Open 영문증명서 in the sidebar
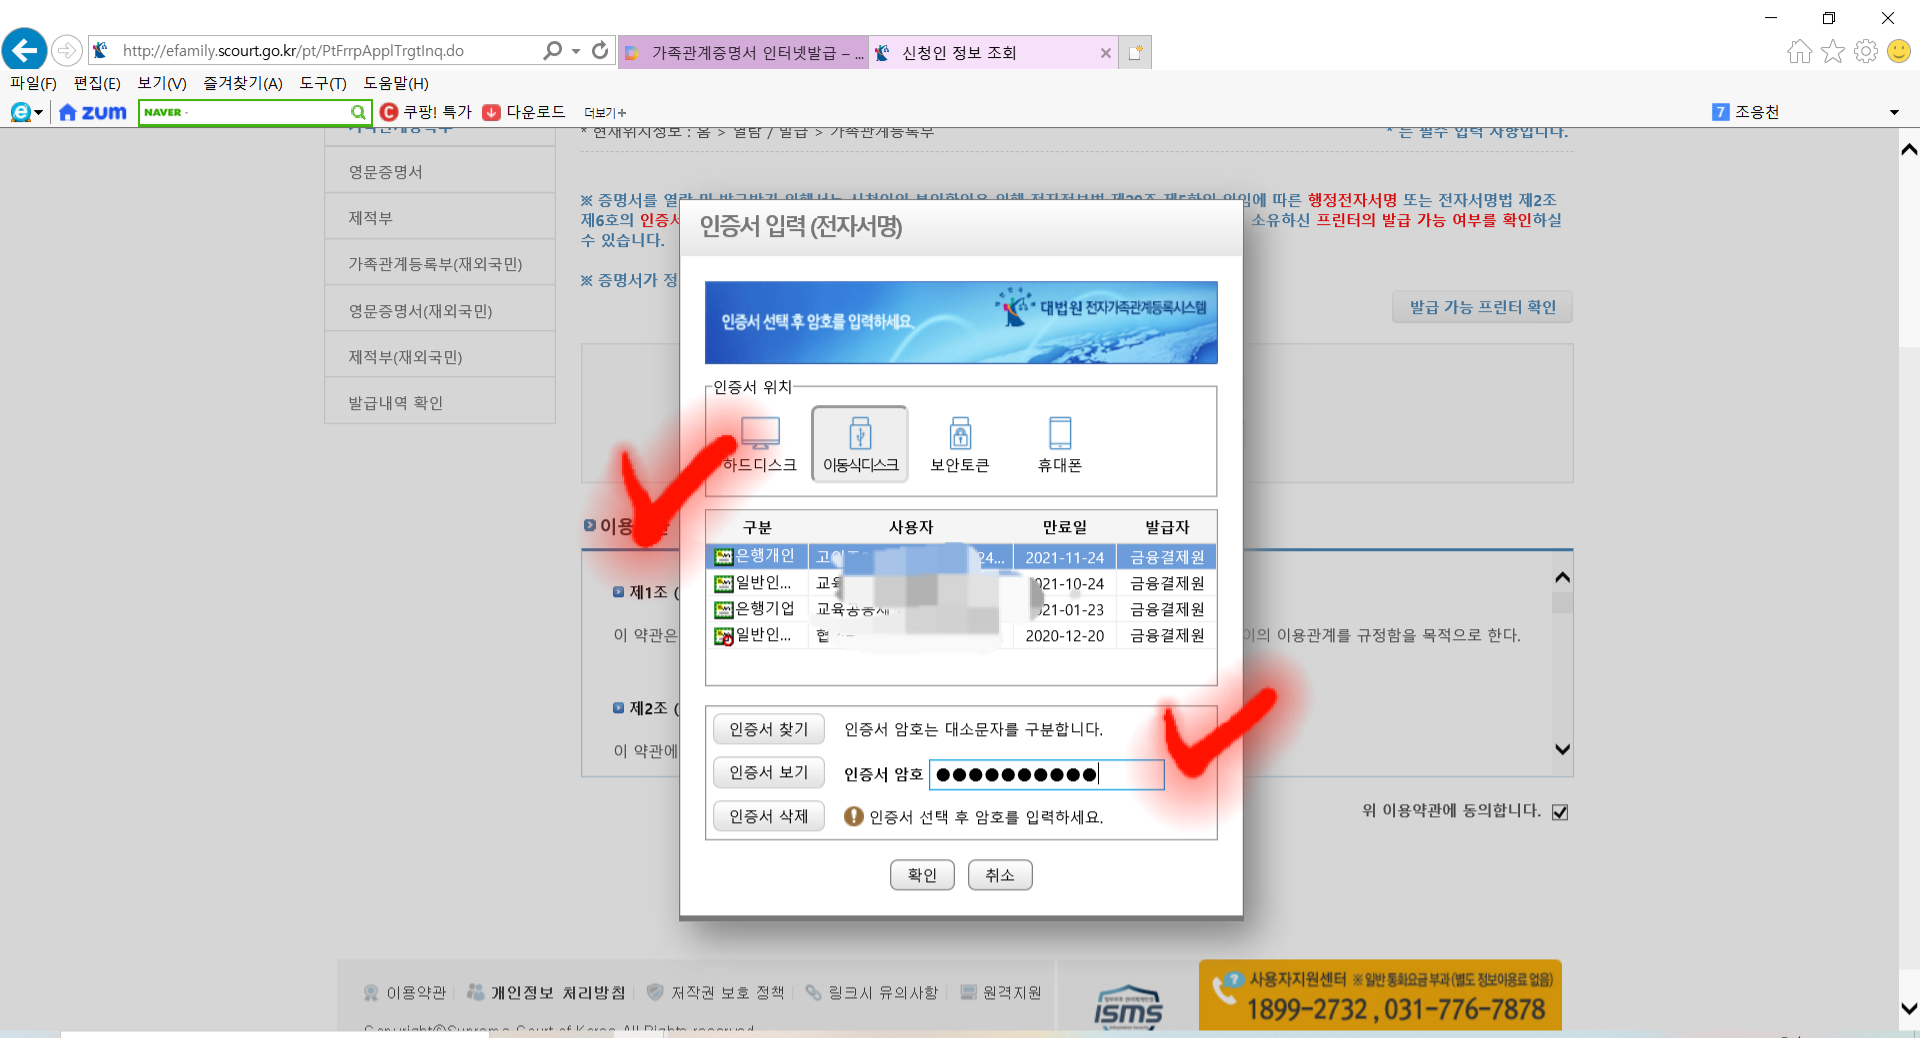The image size is (1920, 1038). (x=440, y=172)
